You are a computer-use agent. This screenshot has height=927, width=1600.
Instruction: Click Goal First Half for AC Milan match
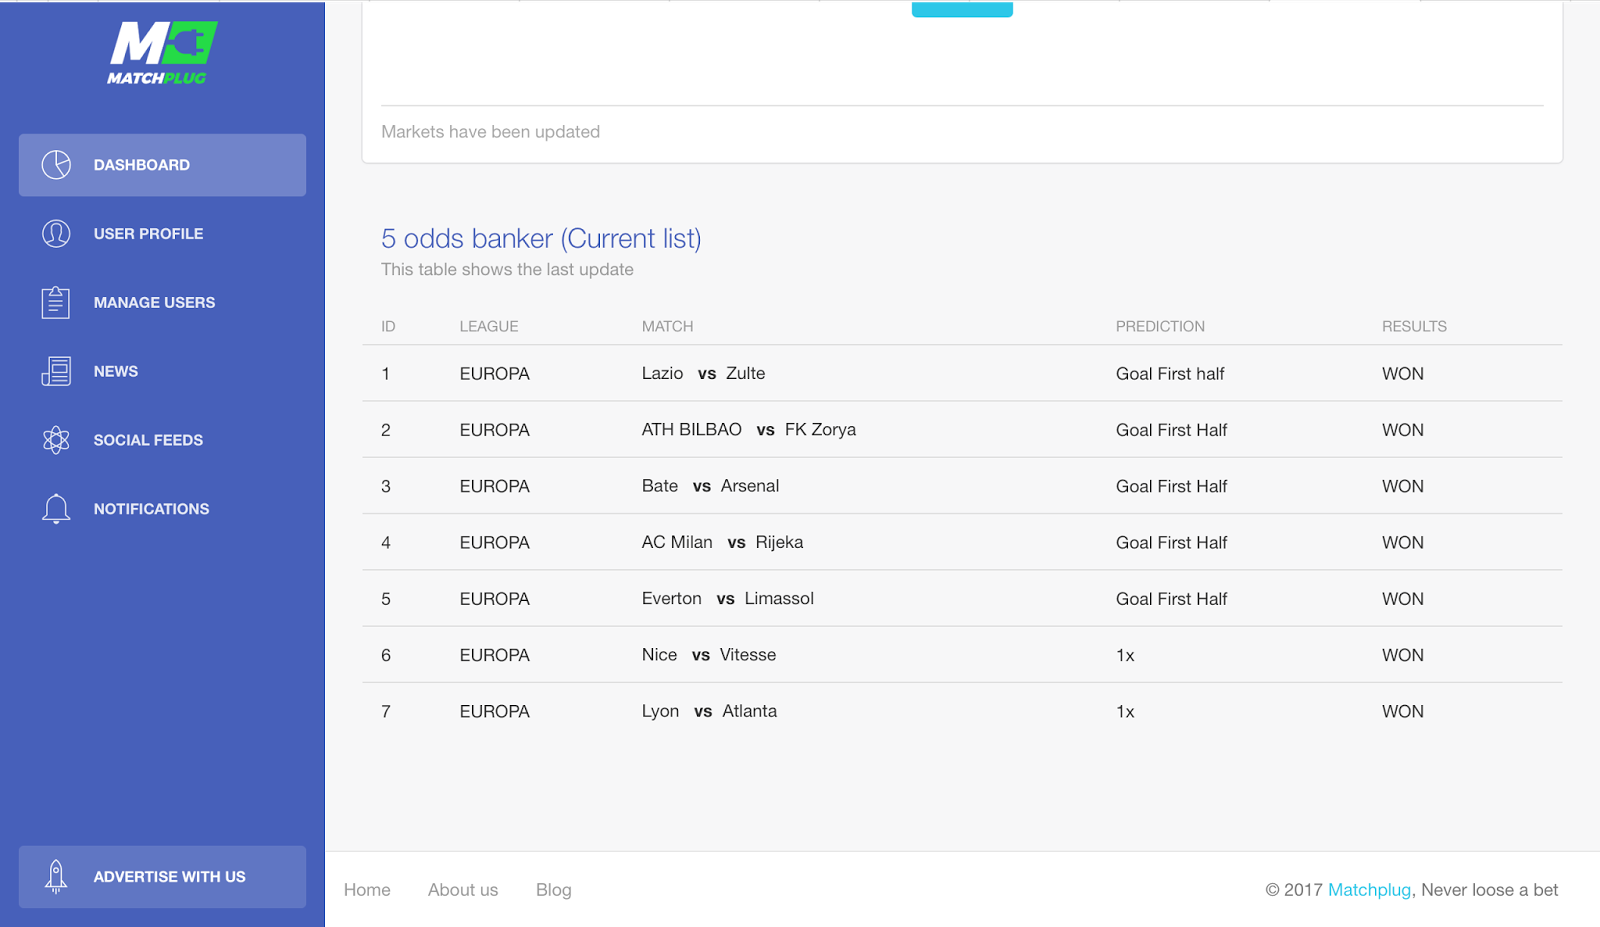tap(1171, 542)
